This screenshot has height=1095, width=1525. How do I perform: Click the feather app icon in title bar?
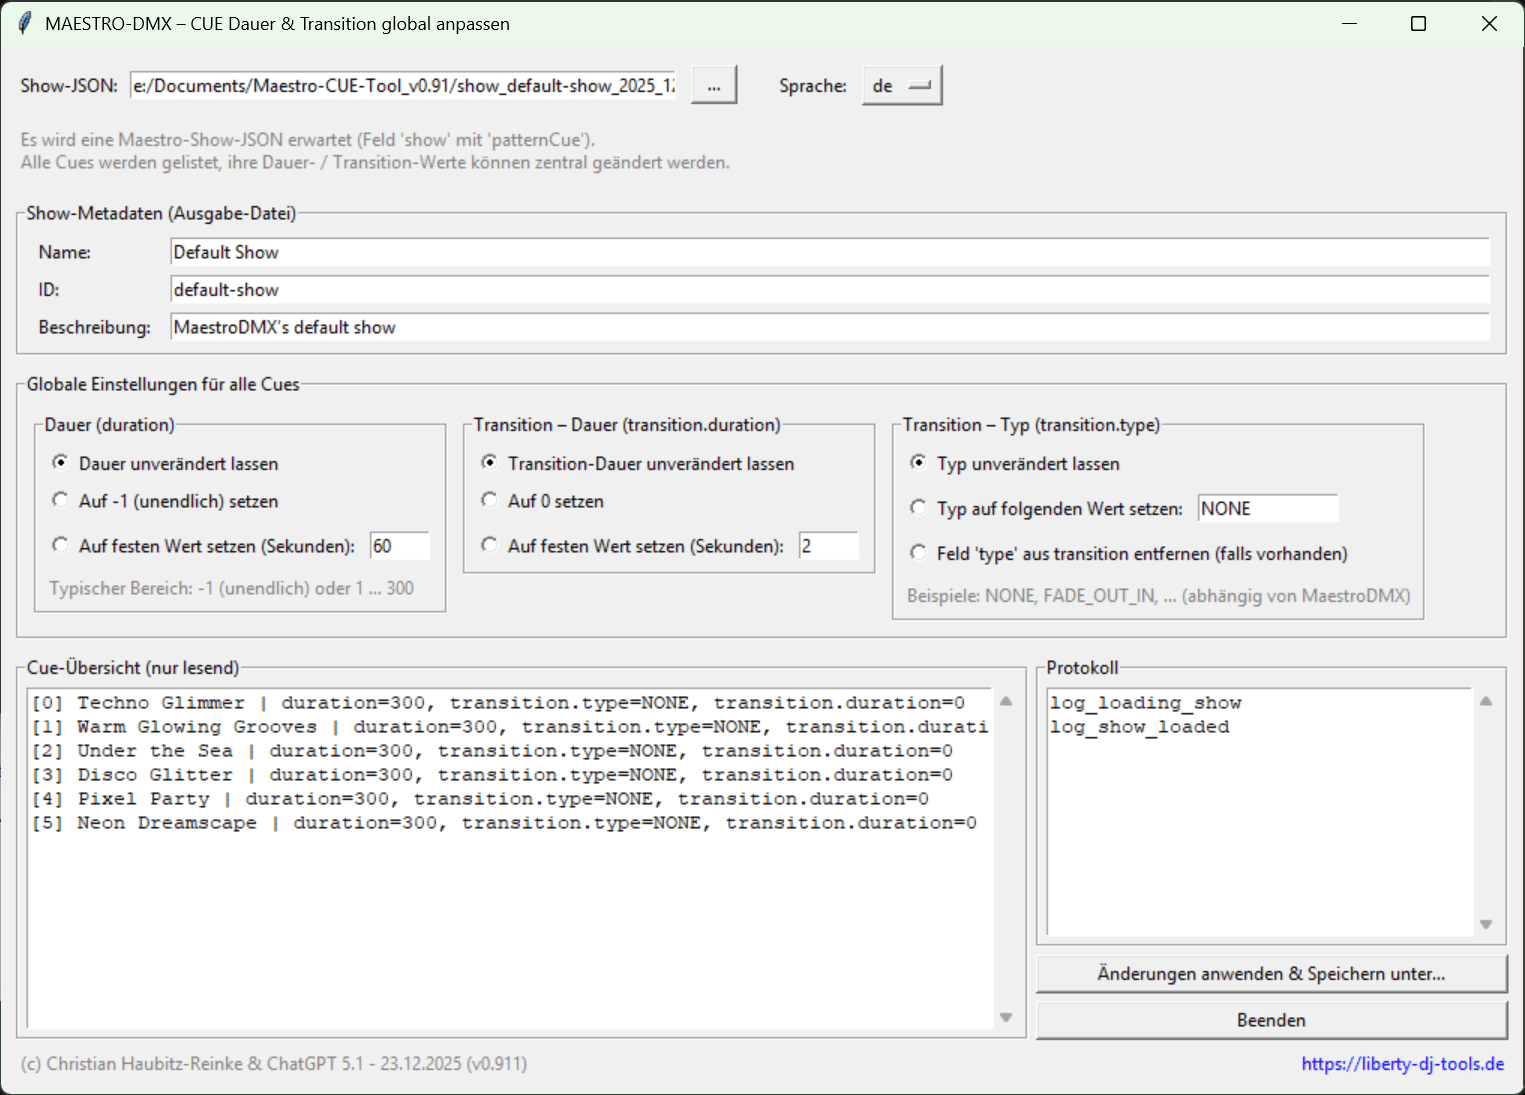(25, 23)
